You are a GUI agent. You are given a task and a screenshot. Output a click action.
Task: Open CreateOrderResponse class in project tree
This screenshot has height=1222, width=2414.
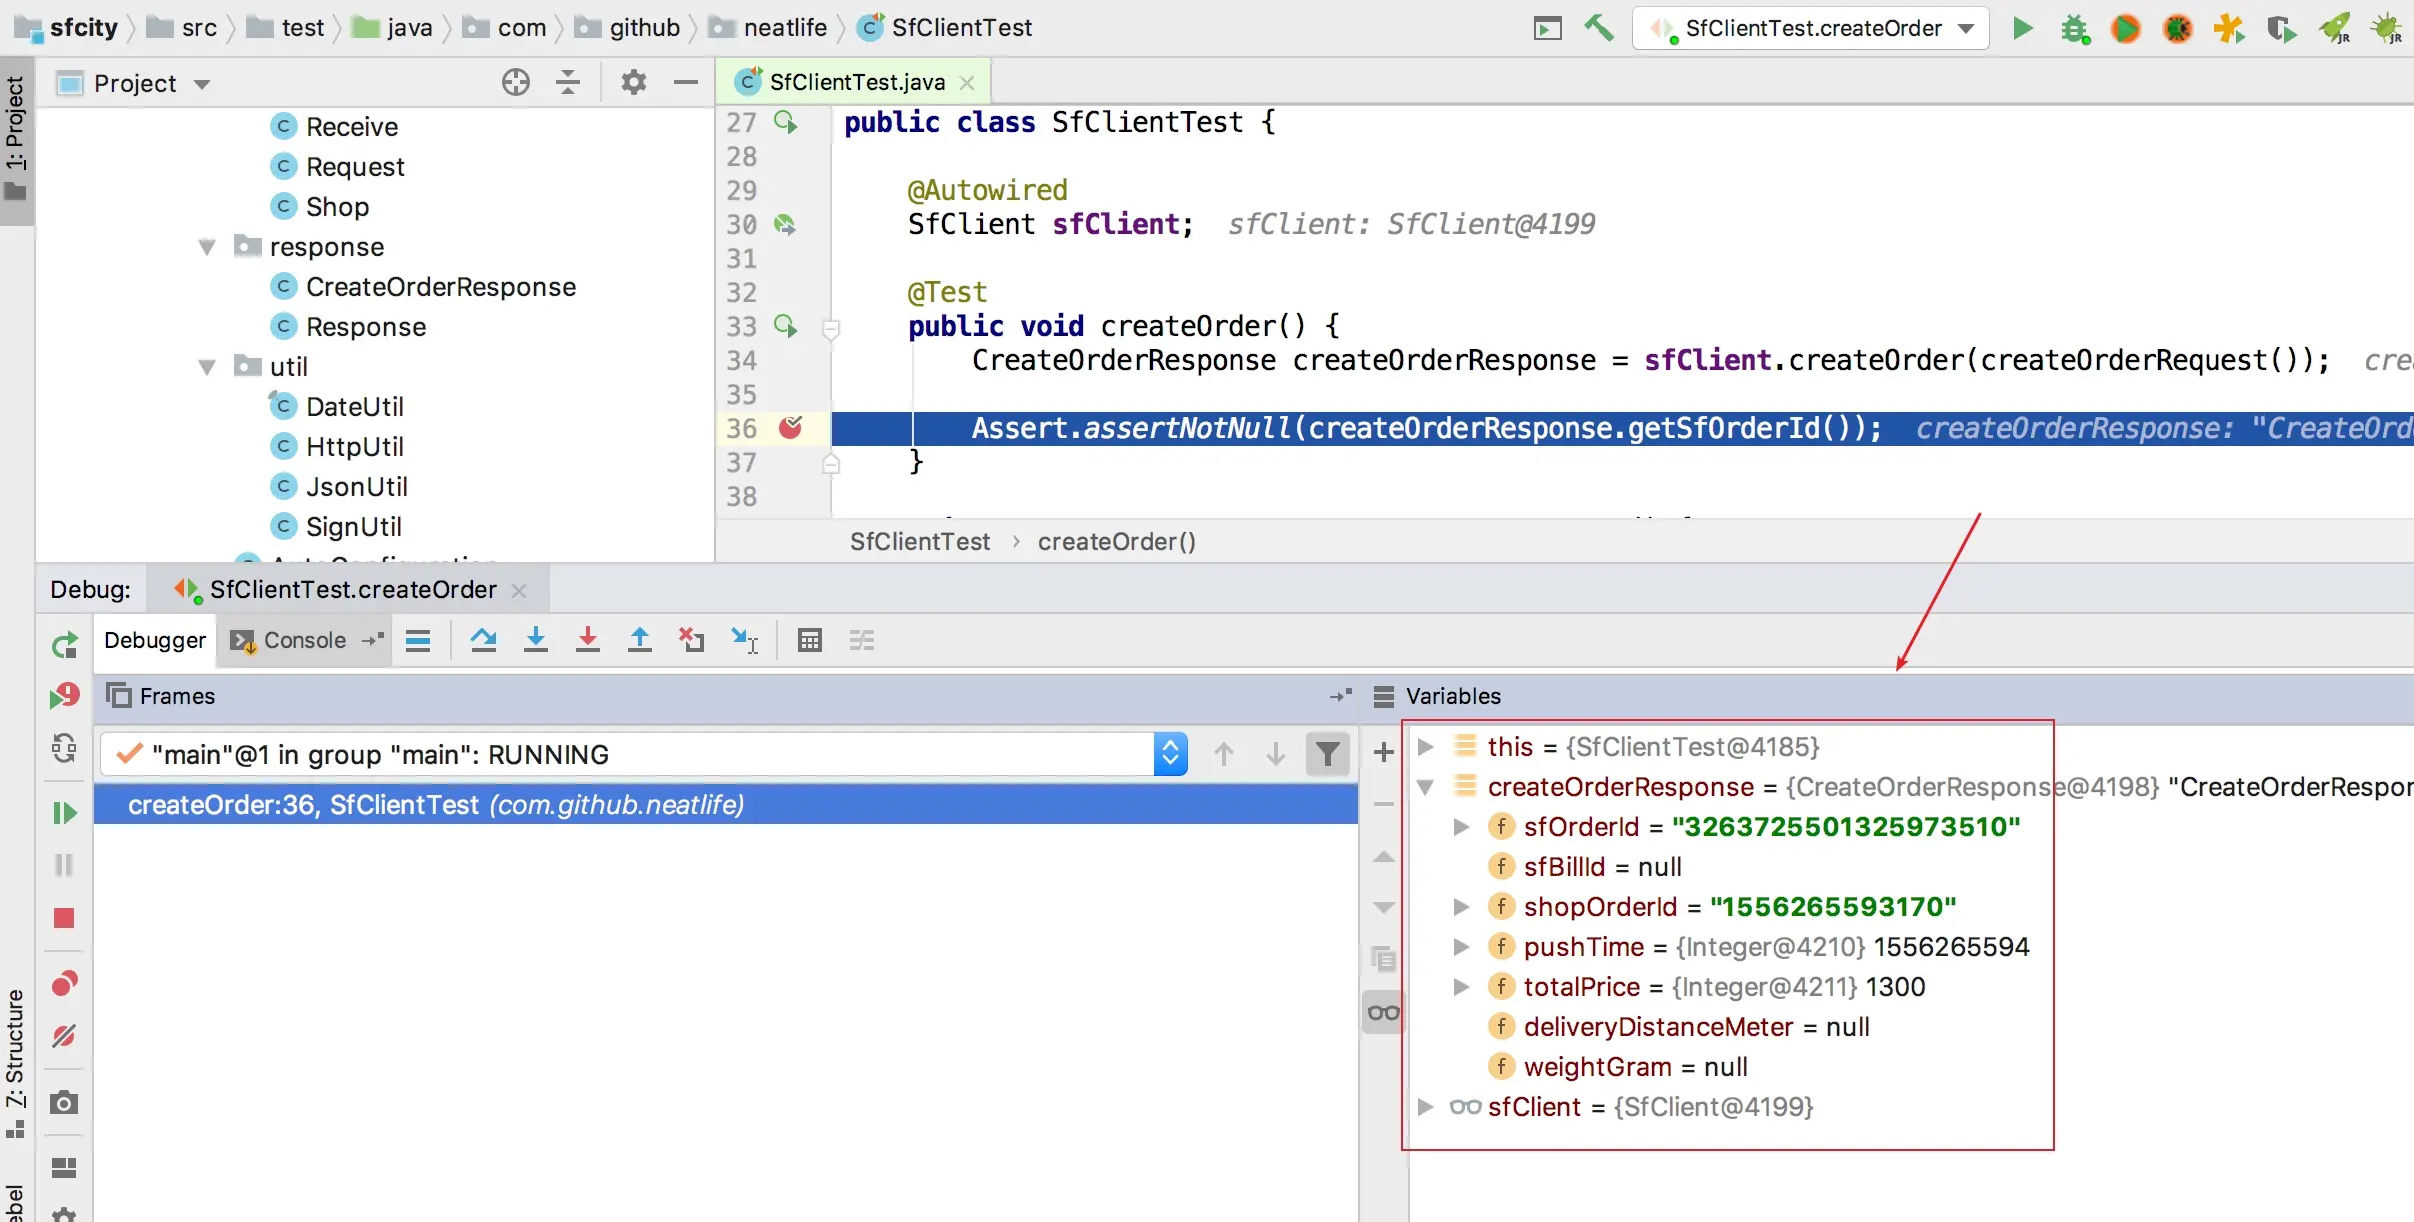(x=440, y=287)
